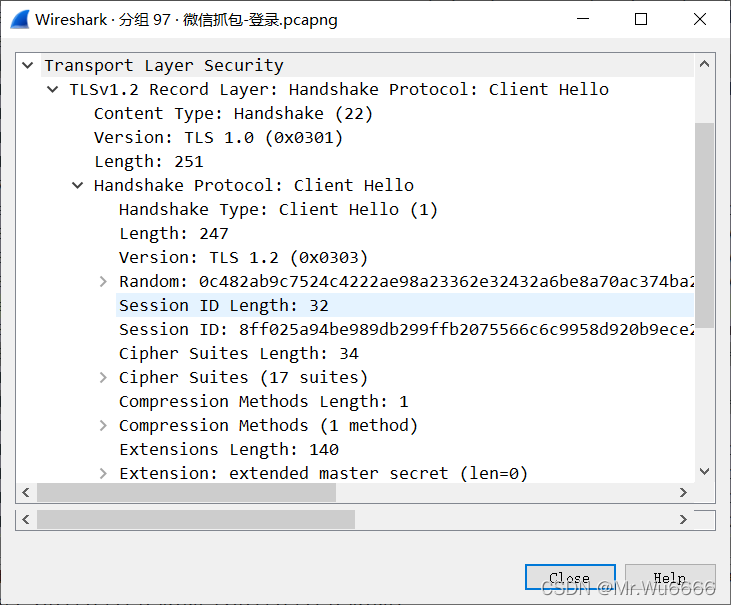Screen dimensions: 731x605
Task: Select the Extensions Length: 140 row
Action: pos(228,450)
